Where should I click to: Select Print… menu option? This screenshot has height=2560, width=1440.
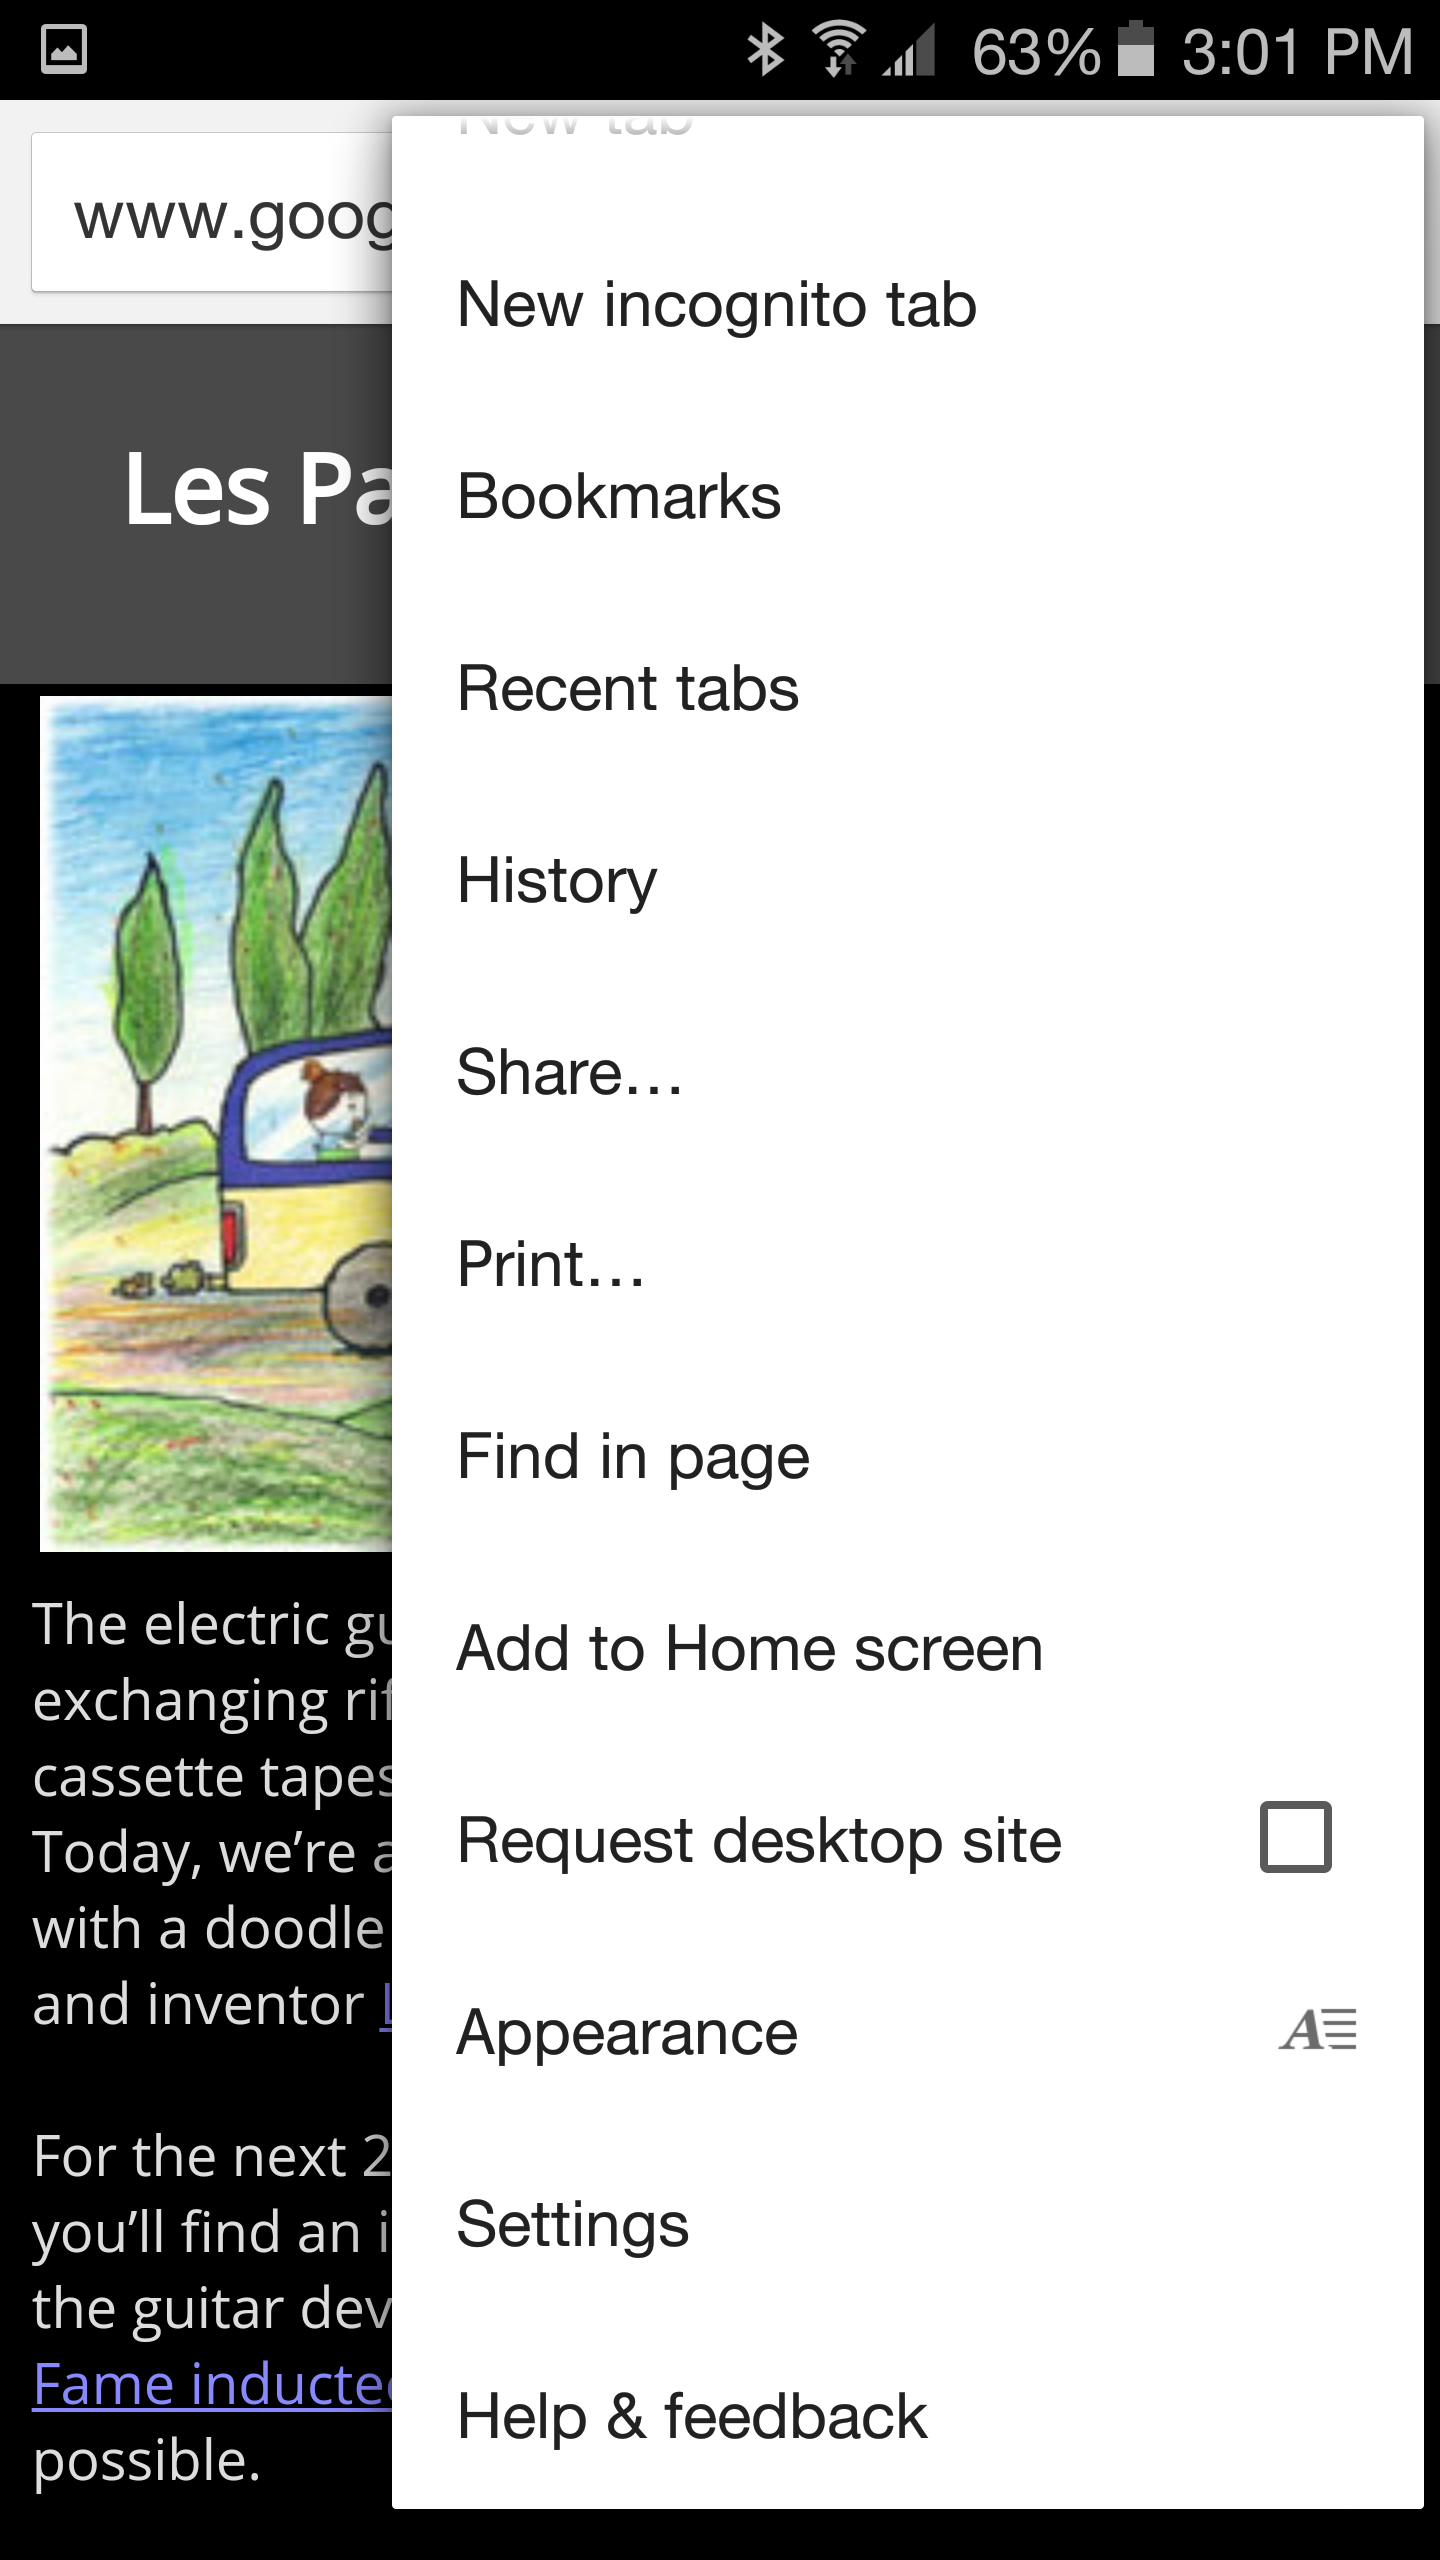[x=551, y=1265]
